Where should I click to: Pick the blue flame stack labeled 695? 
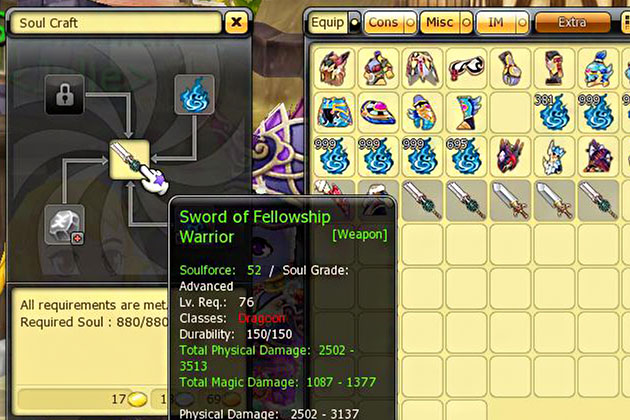pyautogui.click(x=466, y=156)
